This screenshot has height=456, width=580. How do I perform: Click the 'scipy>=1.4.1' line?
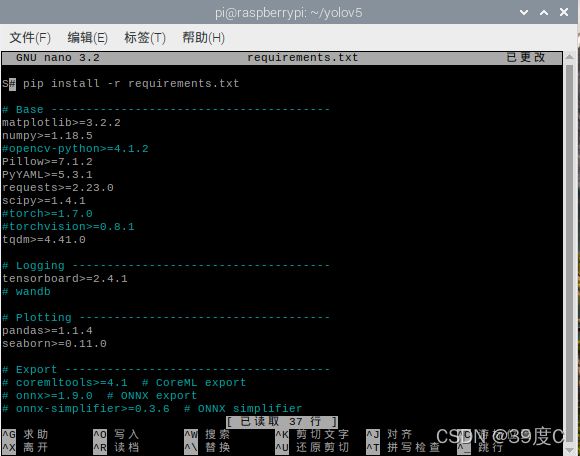coord(44,201)
